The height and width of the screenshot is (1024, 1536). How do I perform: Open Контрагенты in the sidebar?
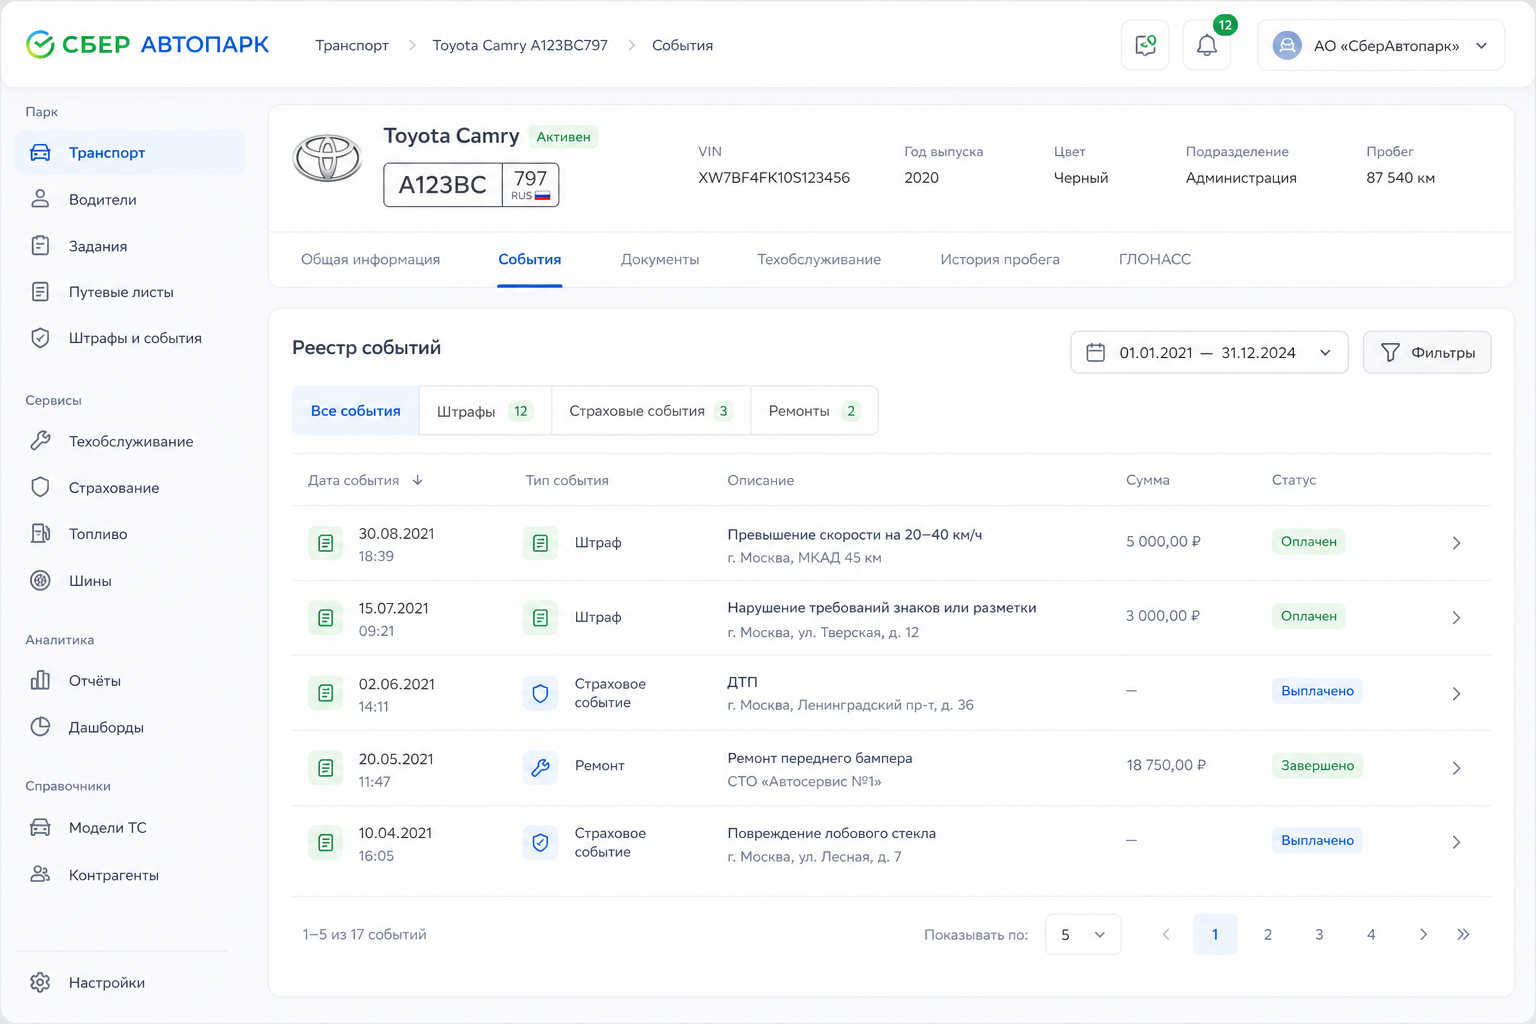click(130, 874)
